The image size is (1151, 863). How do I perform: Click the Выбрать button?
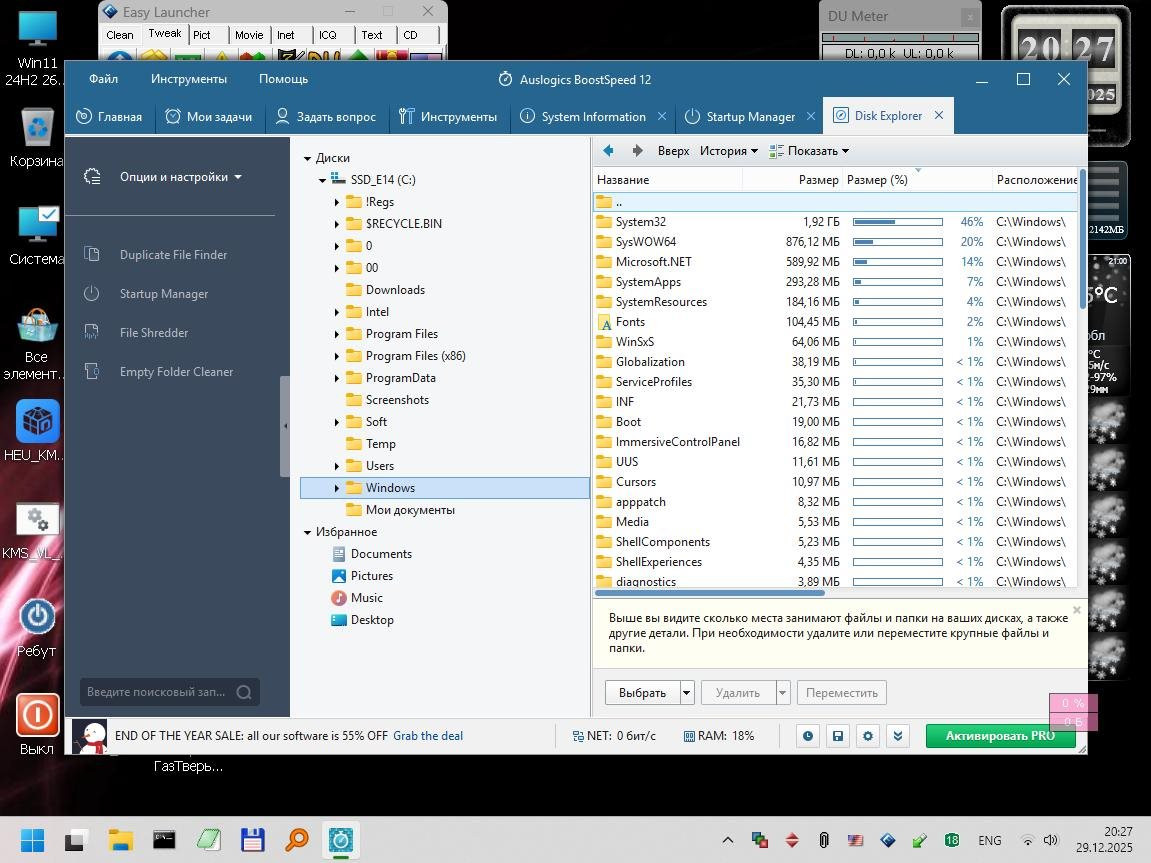pyautogui.click(x=642, y=693)
